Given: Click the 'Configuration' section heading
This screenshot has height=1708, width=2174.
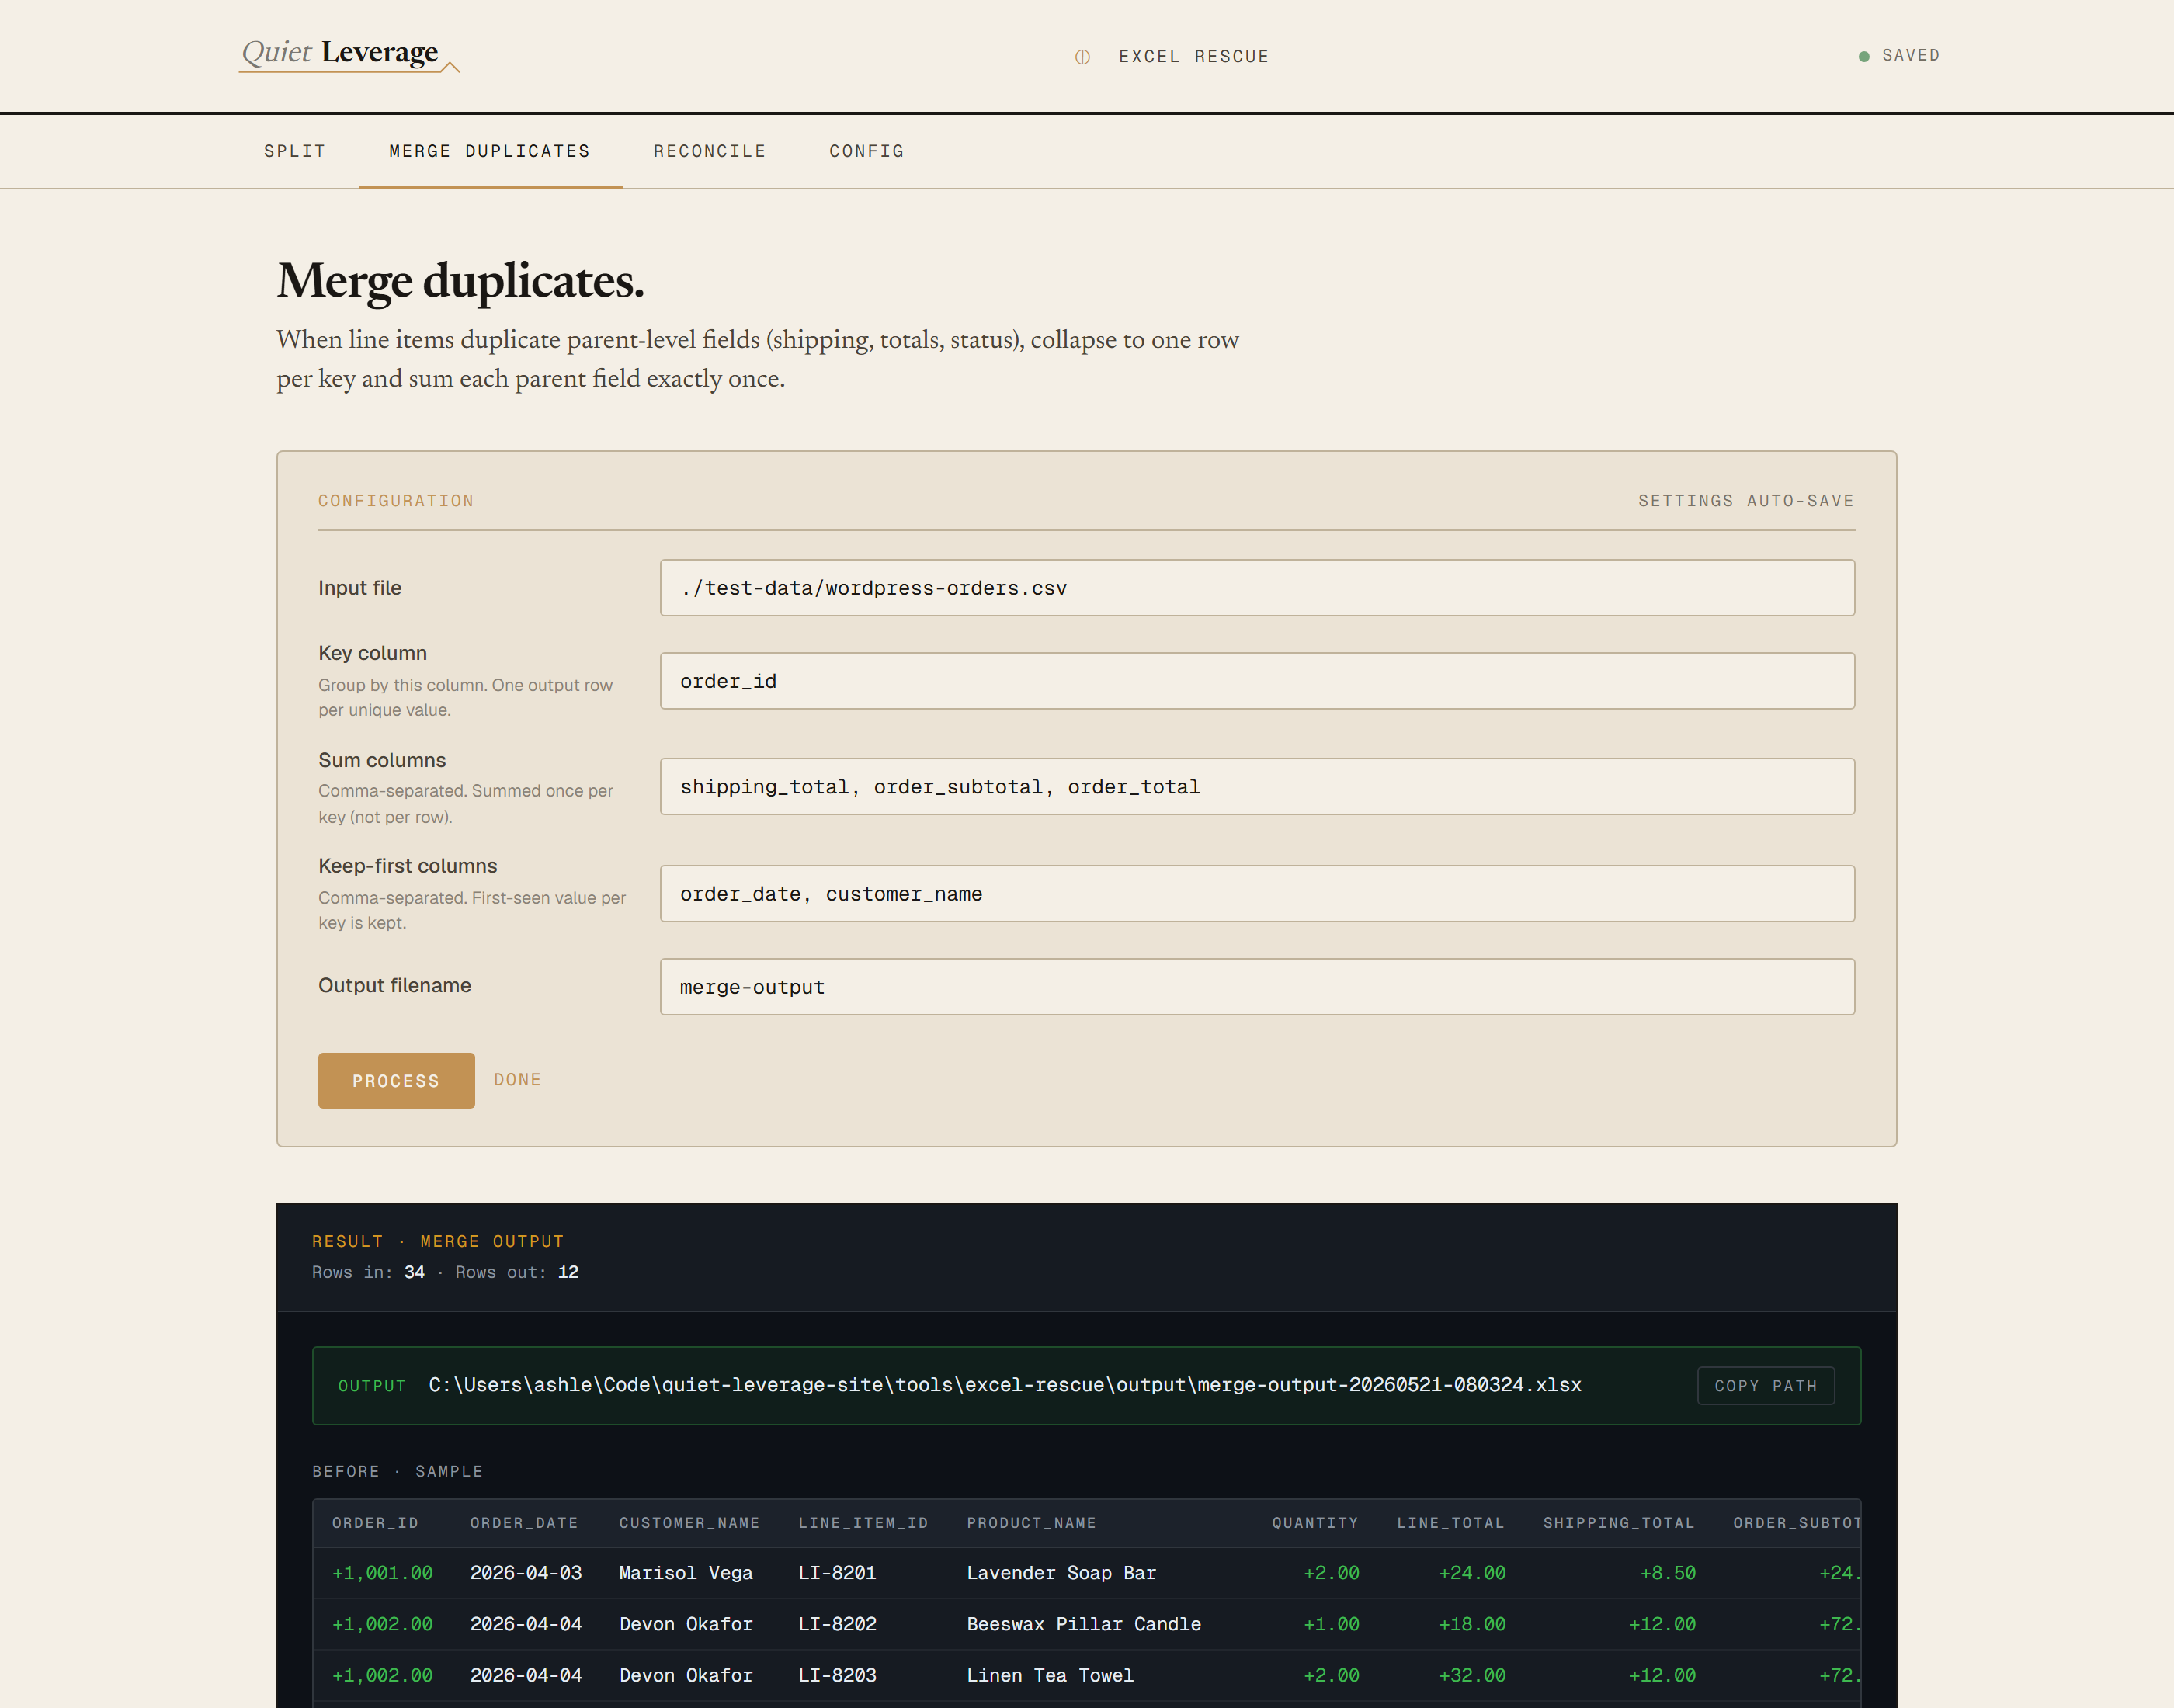Looking at the screenshot, I should click(x=396, y=501).
